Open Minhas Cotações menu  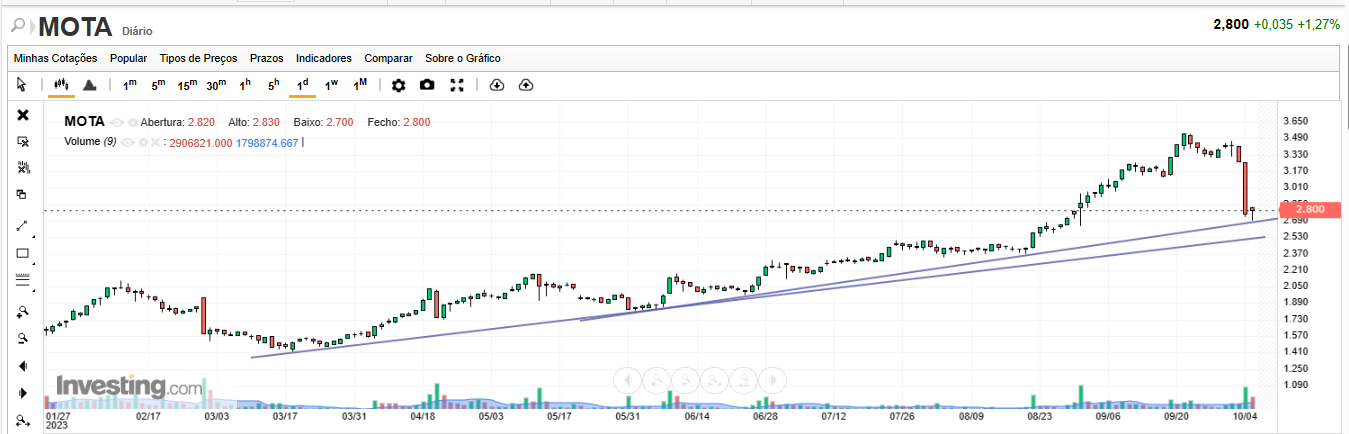click(56, 58)
